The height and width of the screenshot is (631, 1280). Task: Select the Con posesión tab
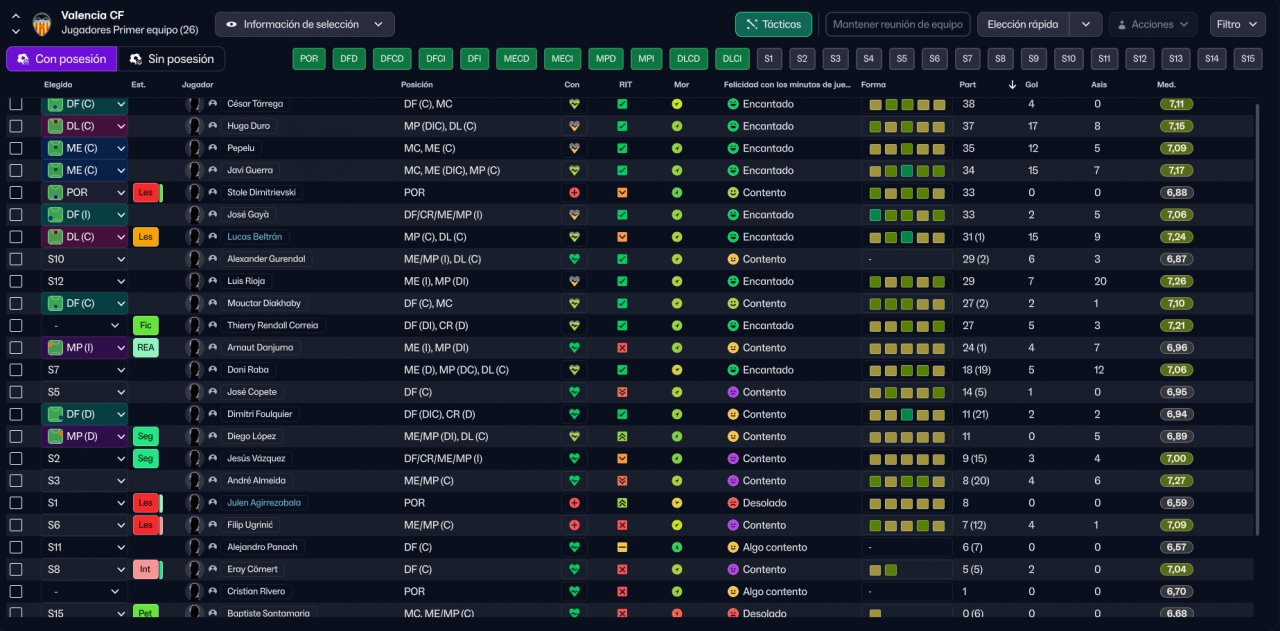[61, 59]
